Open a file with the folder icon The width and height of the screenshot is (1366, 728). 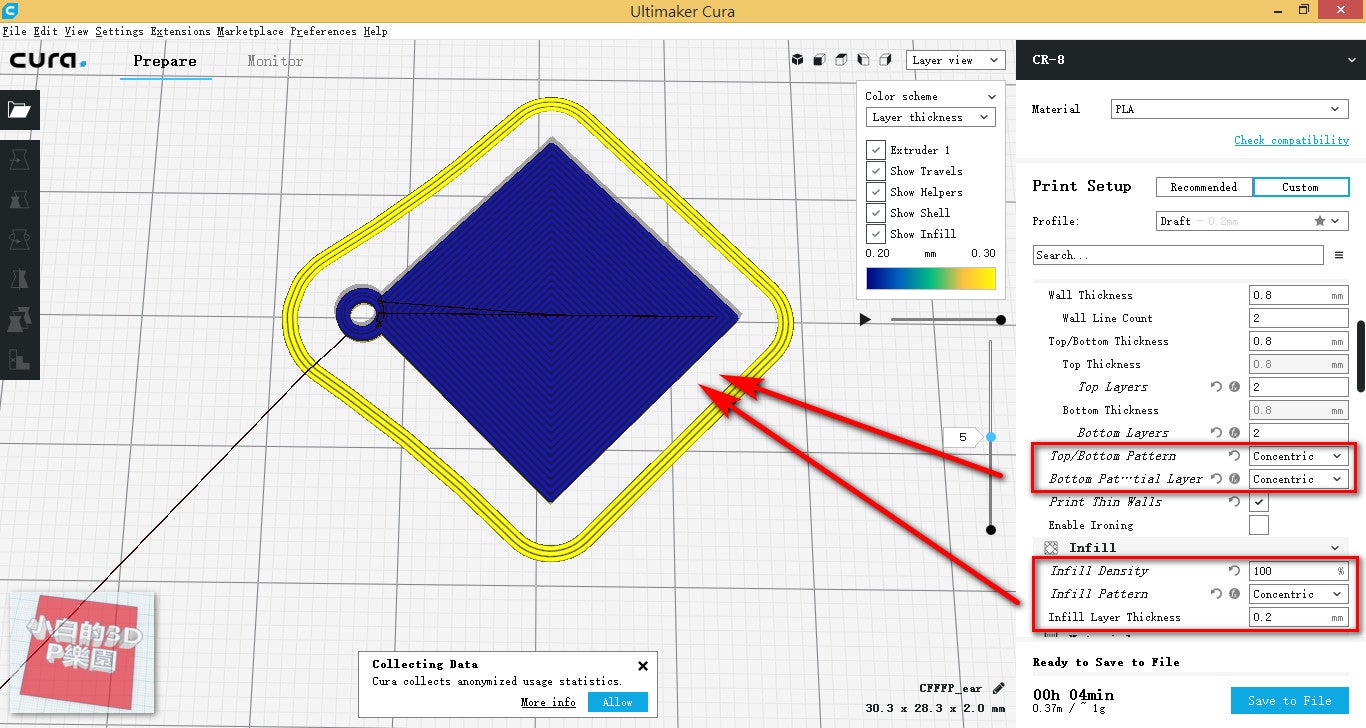tap(19, 109)
